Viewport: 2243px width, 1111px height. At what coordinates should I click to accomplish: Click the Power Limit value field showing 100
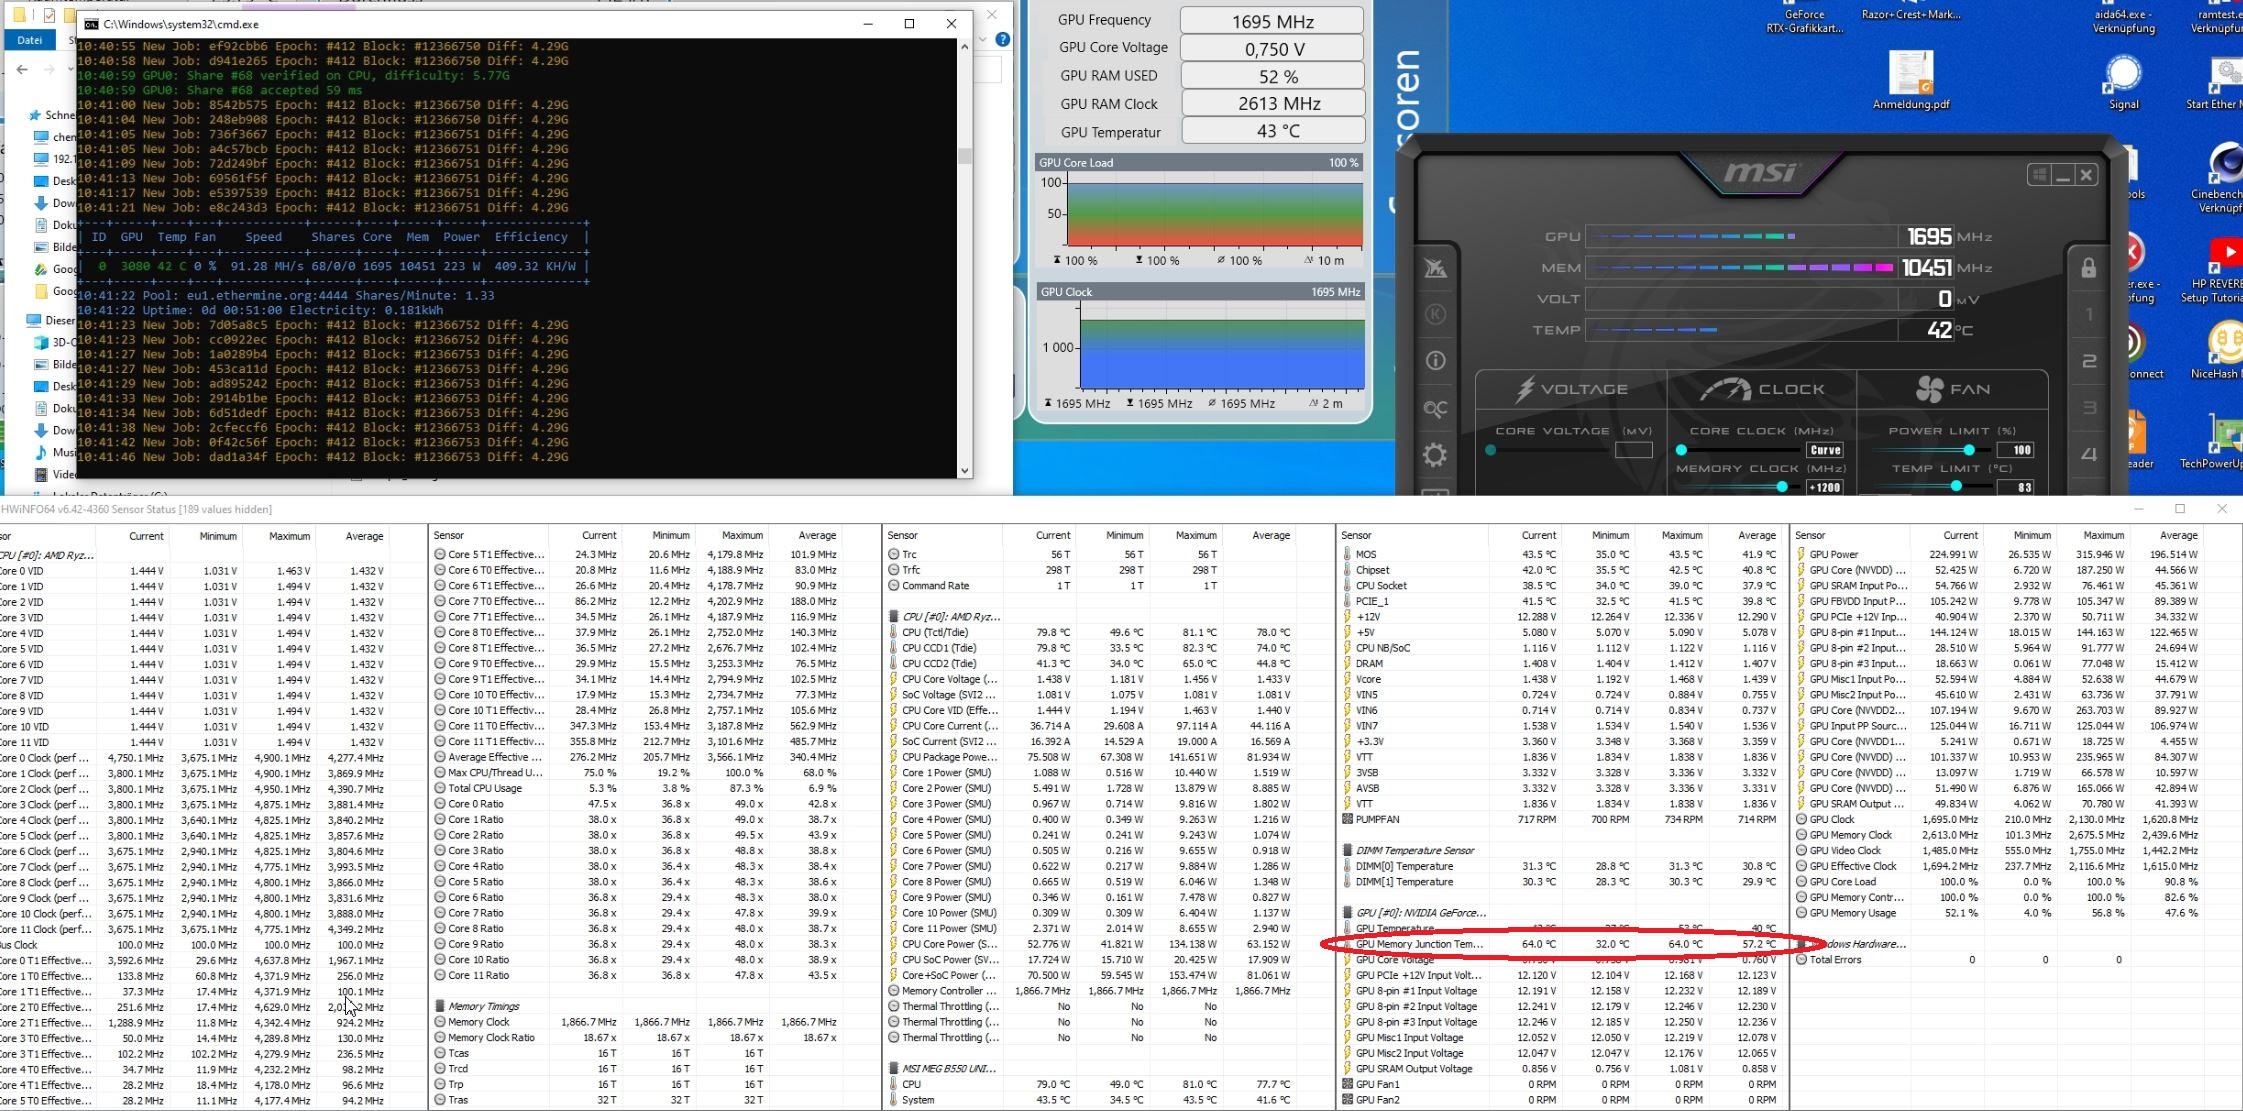point(2017,450)
